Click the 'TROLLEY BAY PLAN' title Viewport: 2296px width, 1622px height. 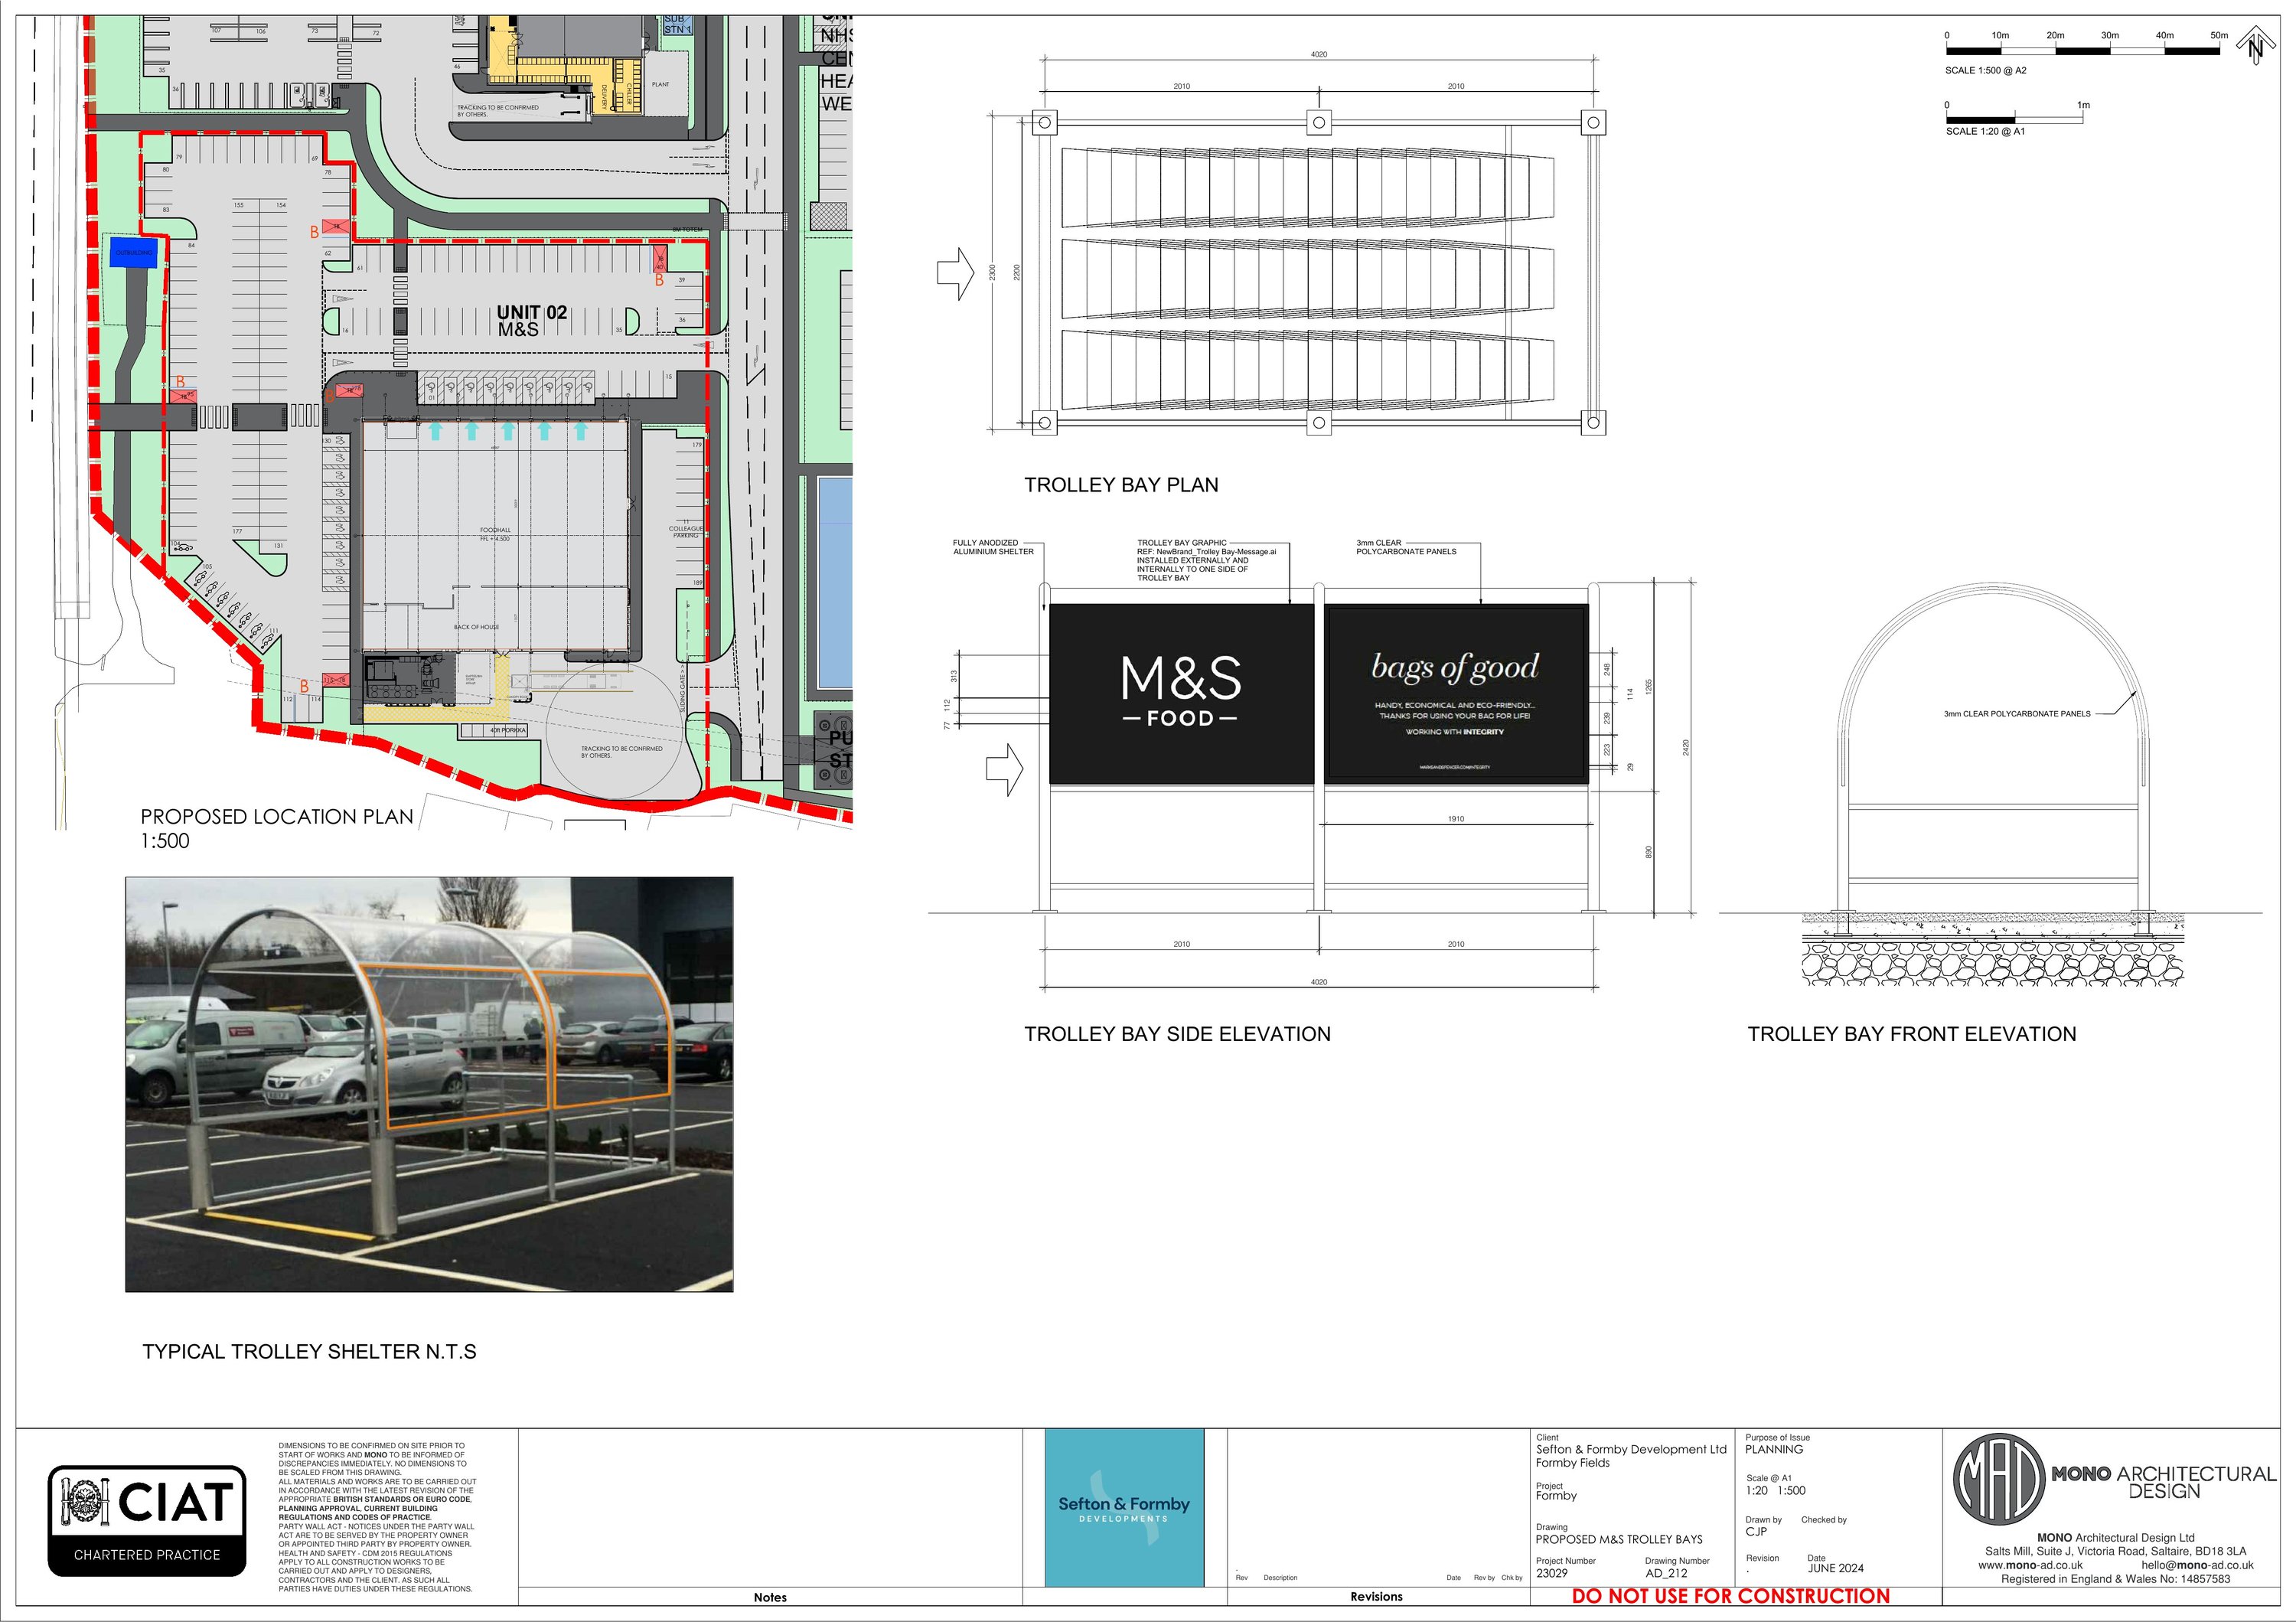coord(1121,485)
